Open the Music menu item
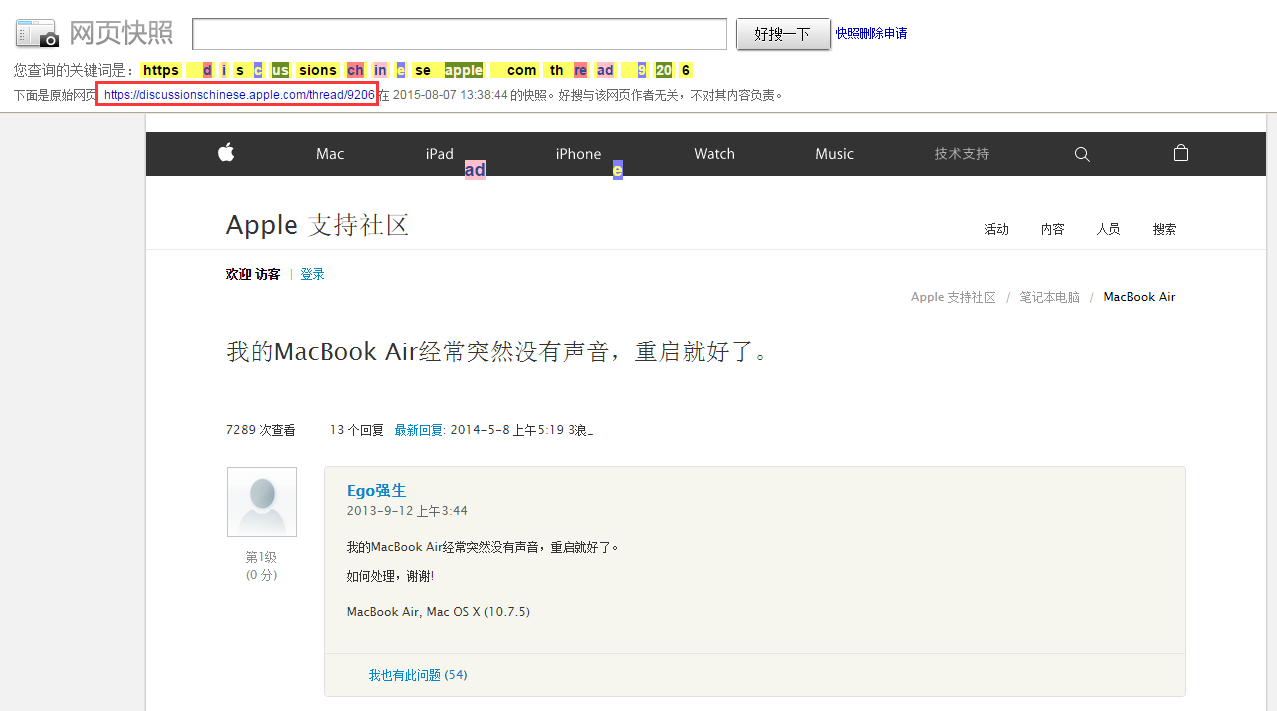Viewport: 1277px width, 711px height. click(x=834, y=154)
